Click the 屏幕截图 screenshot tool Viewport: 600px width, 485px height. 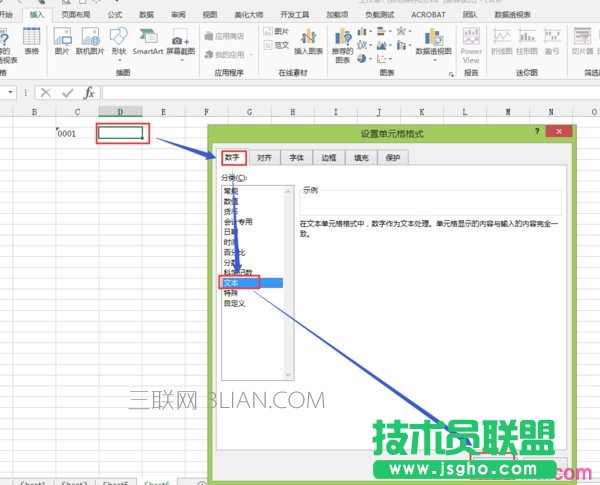coord(180,41)
